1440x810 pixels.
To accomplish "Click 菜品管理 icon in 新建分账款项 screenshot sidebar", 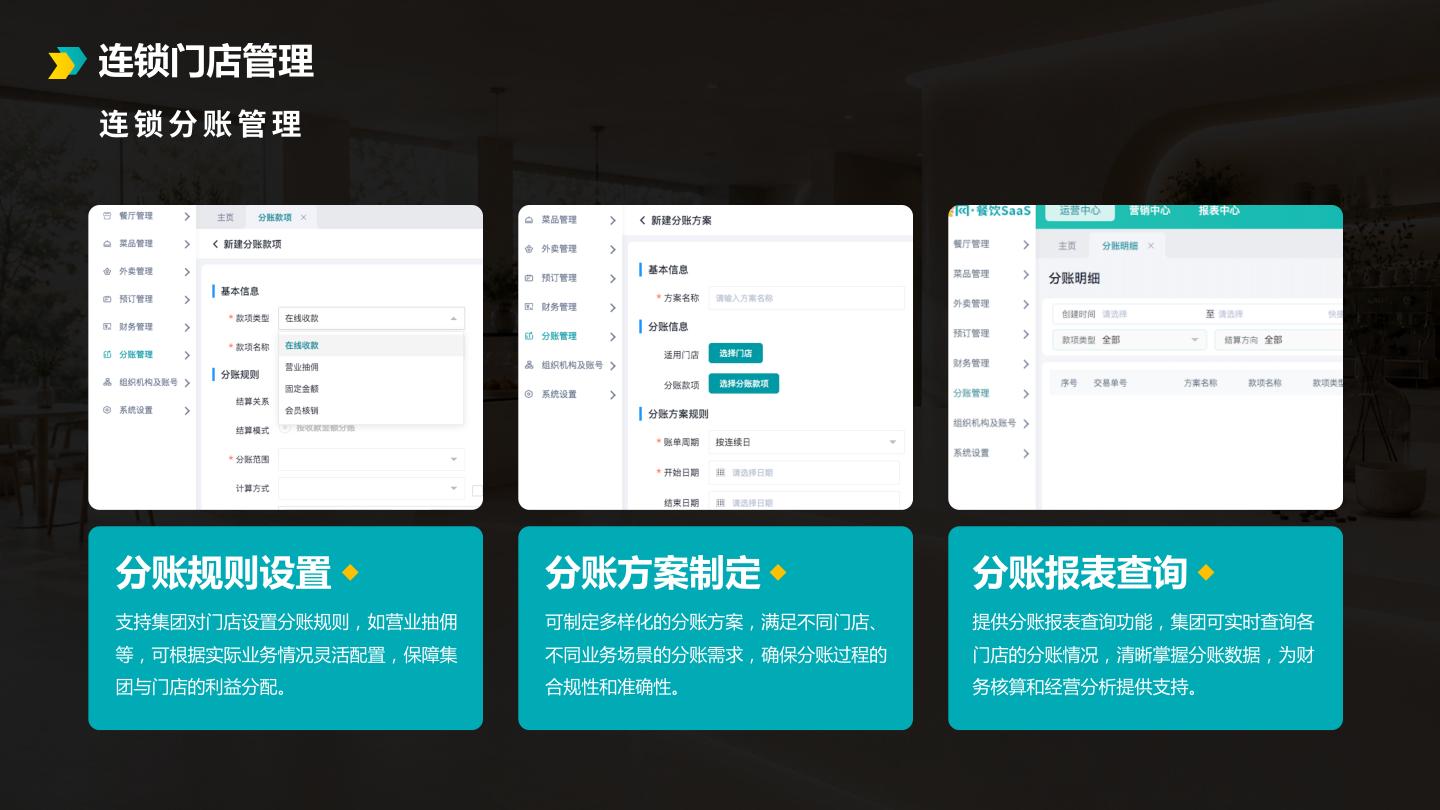I will click(x=107, y=244).
